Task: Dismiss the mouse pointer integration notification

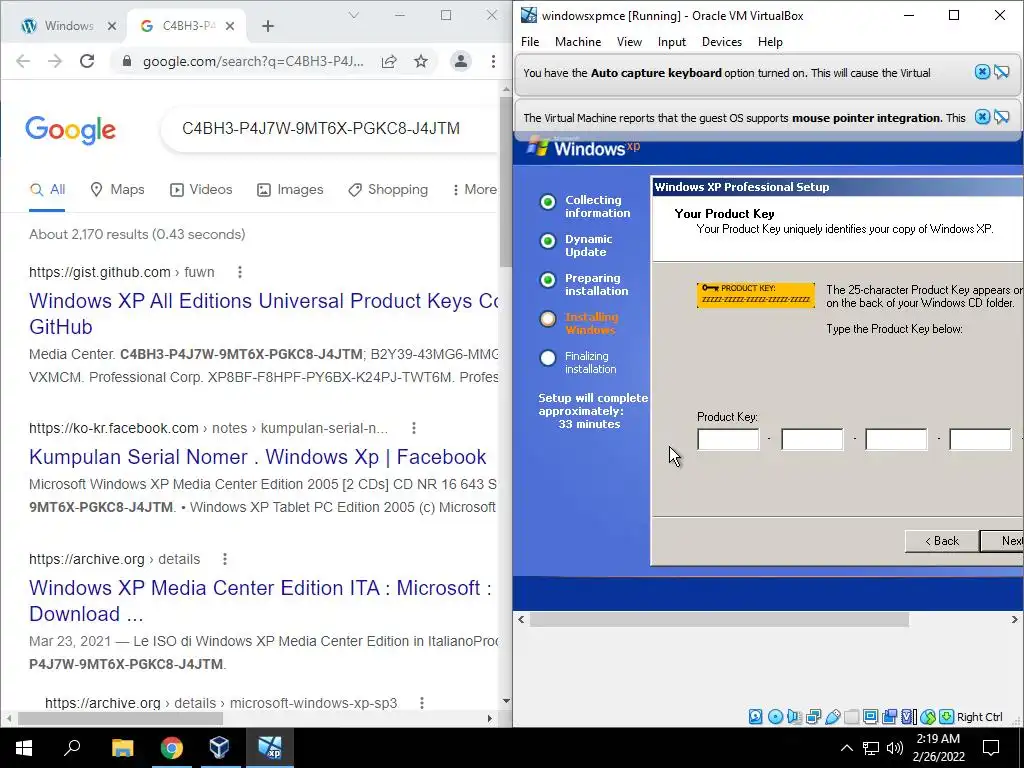Action: tap(982, 117)
